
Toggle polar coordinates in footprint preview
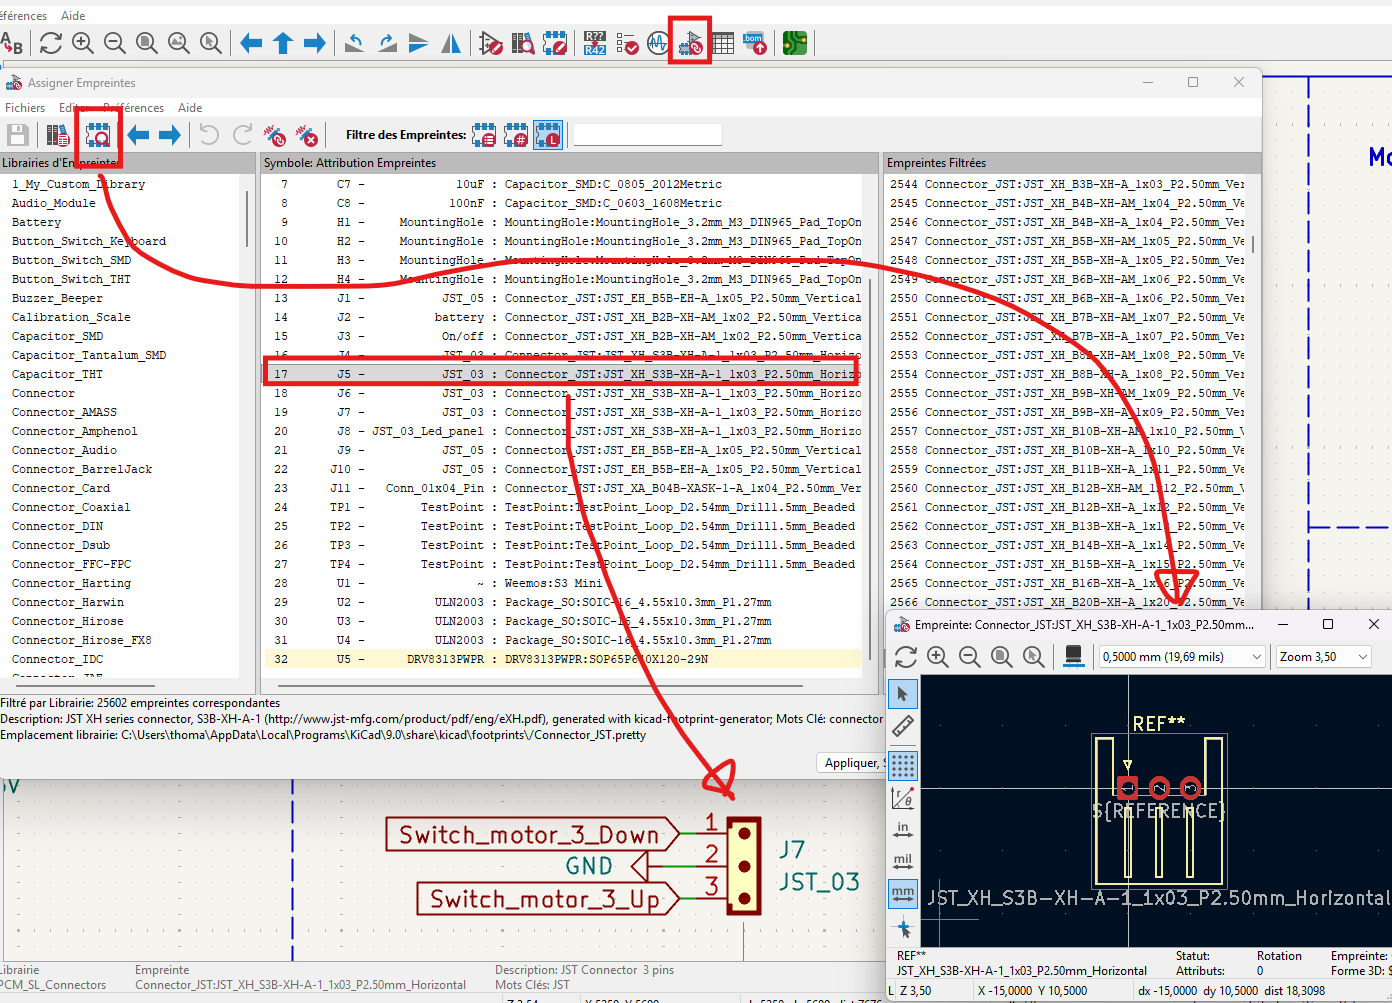(x=903, y=798)
